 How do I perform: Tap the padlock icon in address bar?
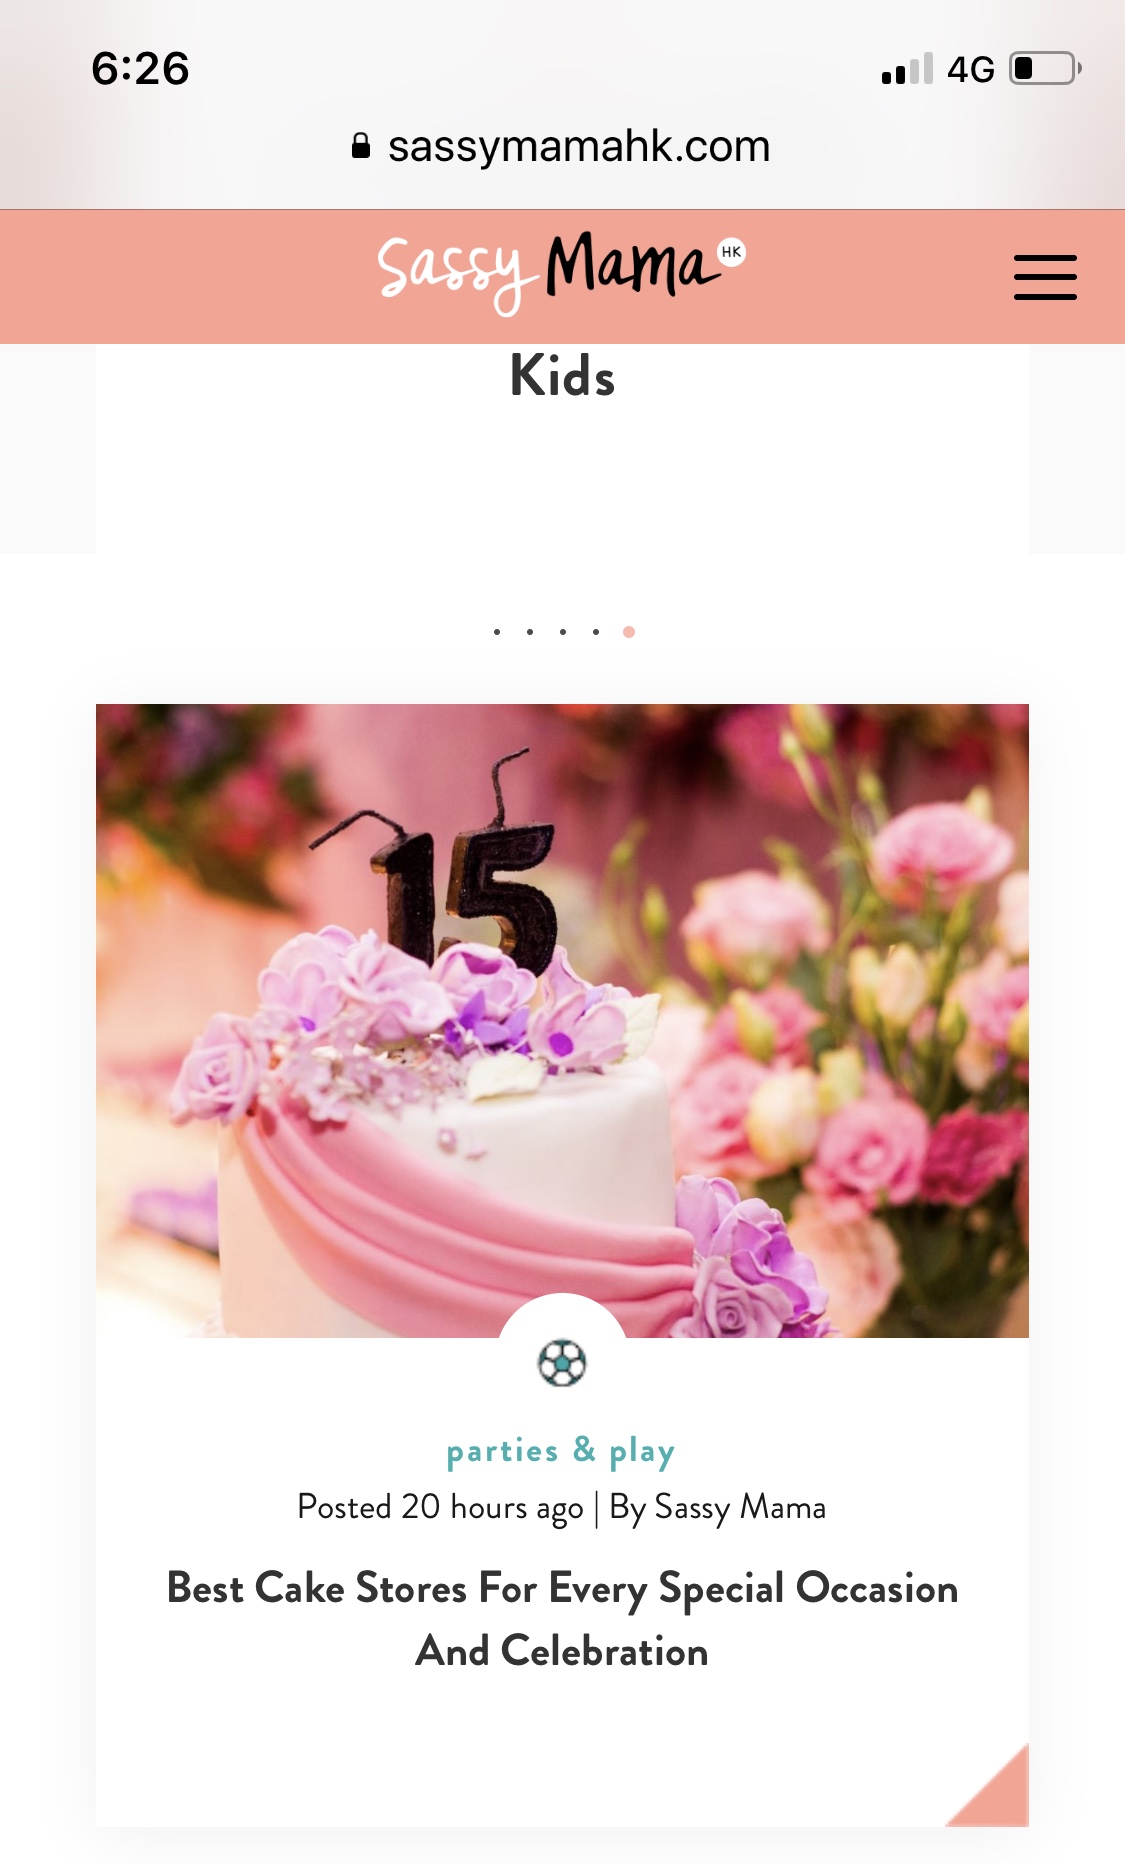point(361,146)
